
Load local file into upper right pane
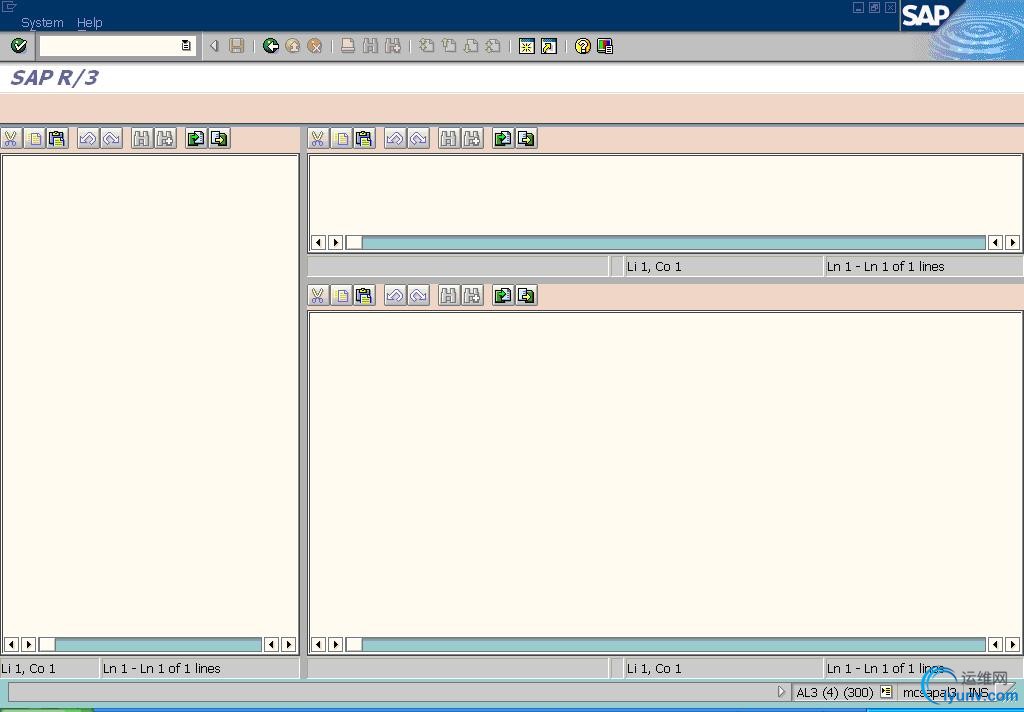click(x=503, y=138)
